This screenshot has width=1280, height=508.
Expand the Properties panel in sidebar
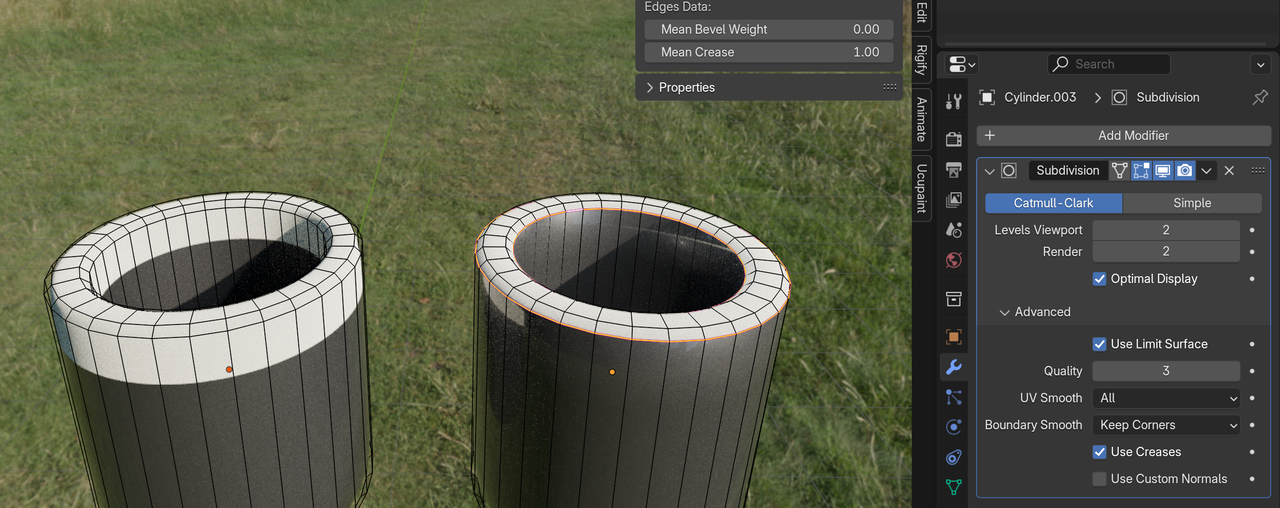pyautogui.click(x=650, y=87)
